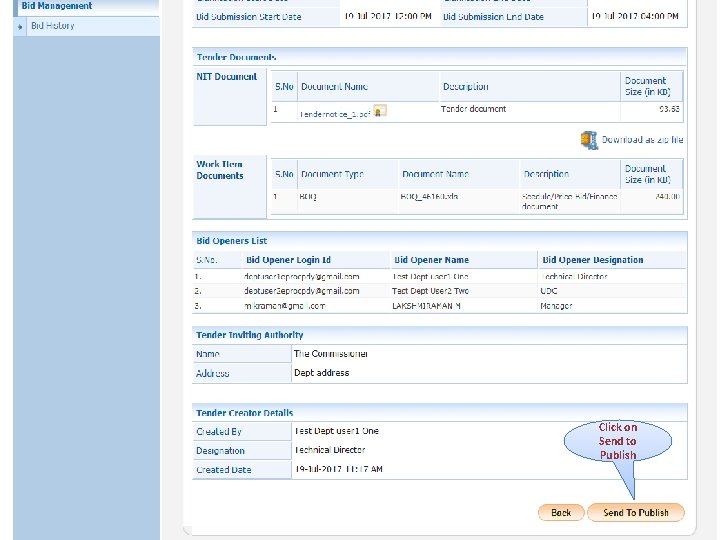Click the Tender Creator Details section header
The width and height of the screenshot is (720, 540).
point(245,413)
